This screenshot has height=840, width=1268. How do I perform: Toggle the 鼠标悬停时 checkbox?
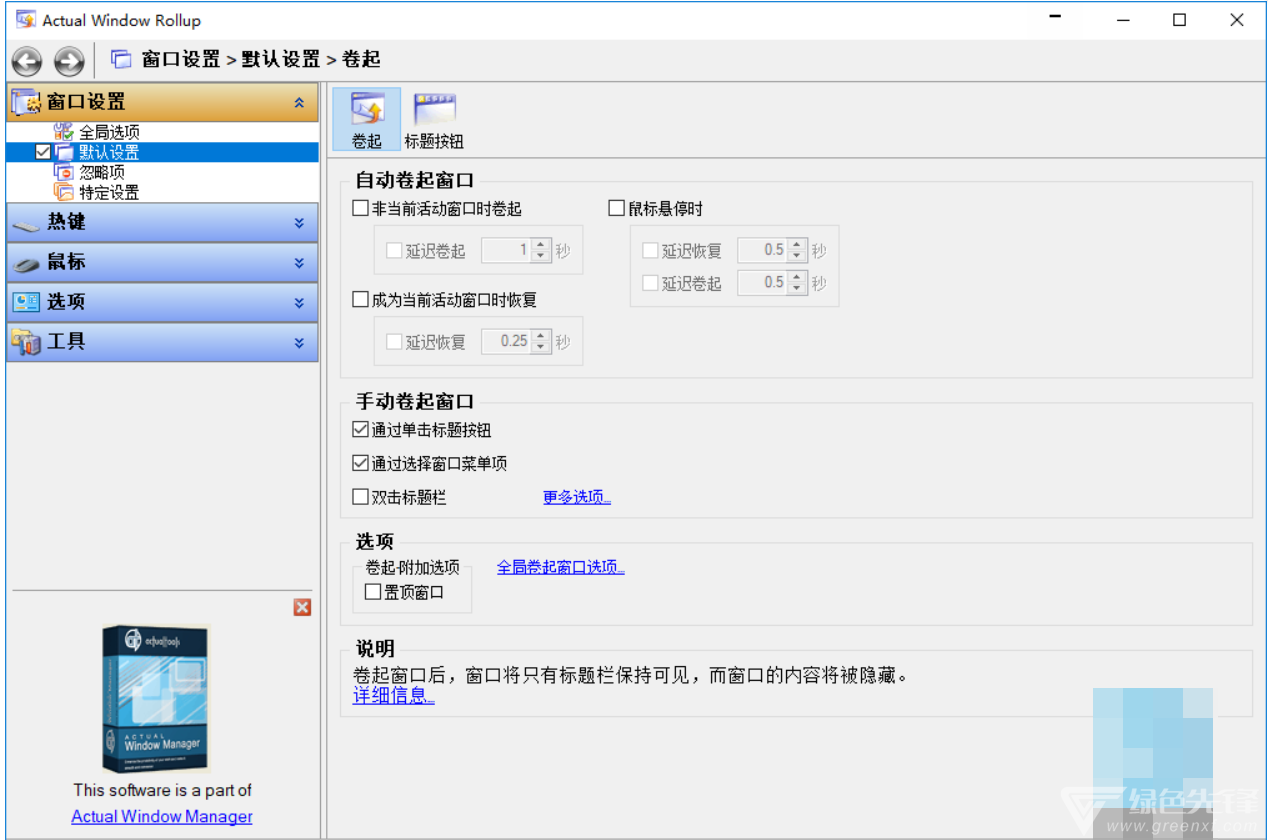[x=617, y=209]
